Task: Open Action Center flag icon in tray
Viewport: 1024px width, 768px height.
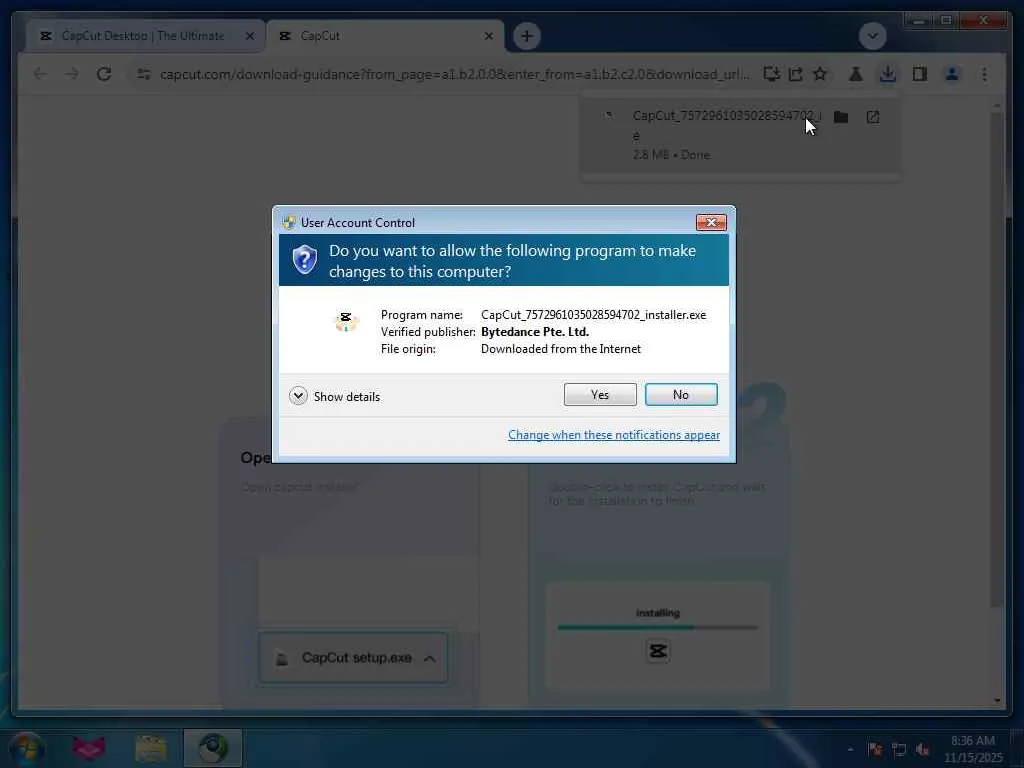Action: pos(875,749)
